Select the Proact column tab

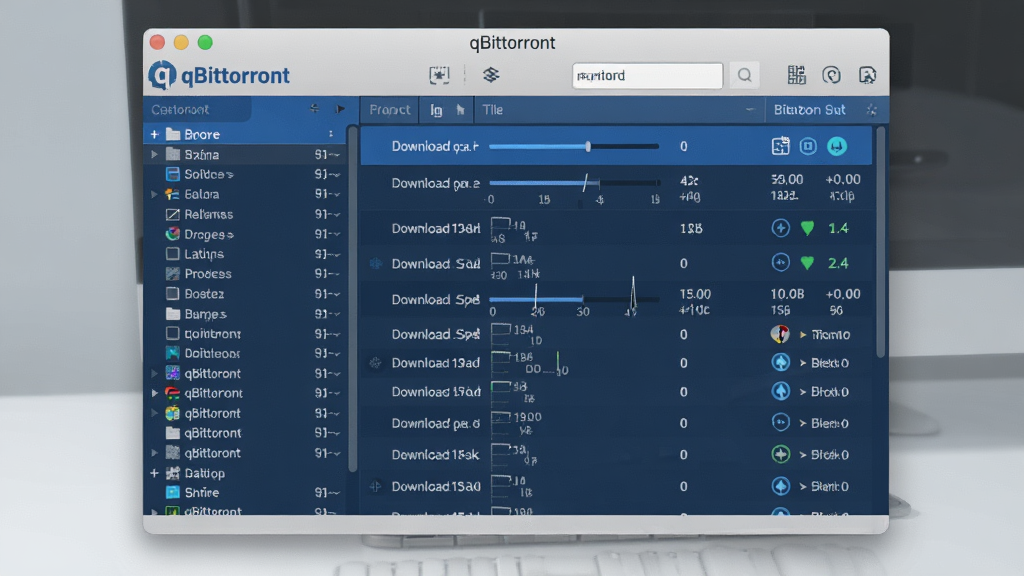coord(389,110)
